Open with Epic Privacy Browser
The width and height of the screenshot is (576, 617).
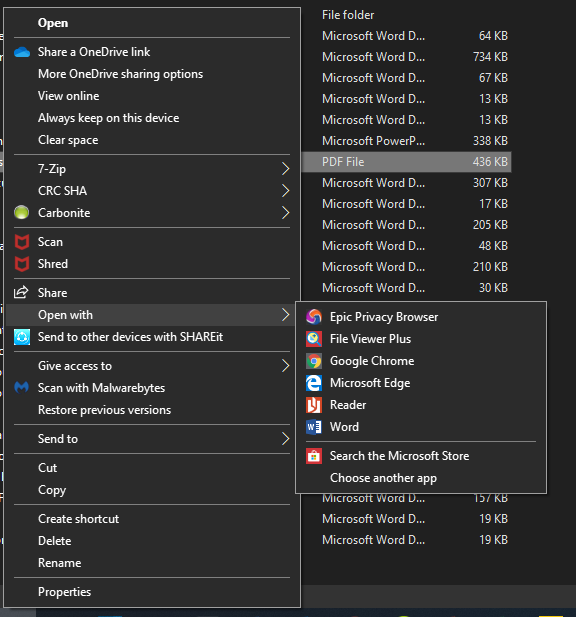click(x=421, y=317)
